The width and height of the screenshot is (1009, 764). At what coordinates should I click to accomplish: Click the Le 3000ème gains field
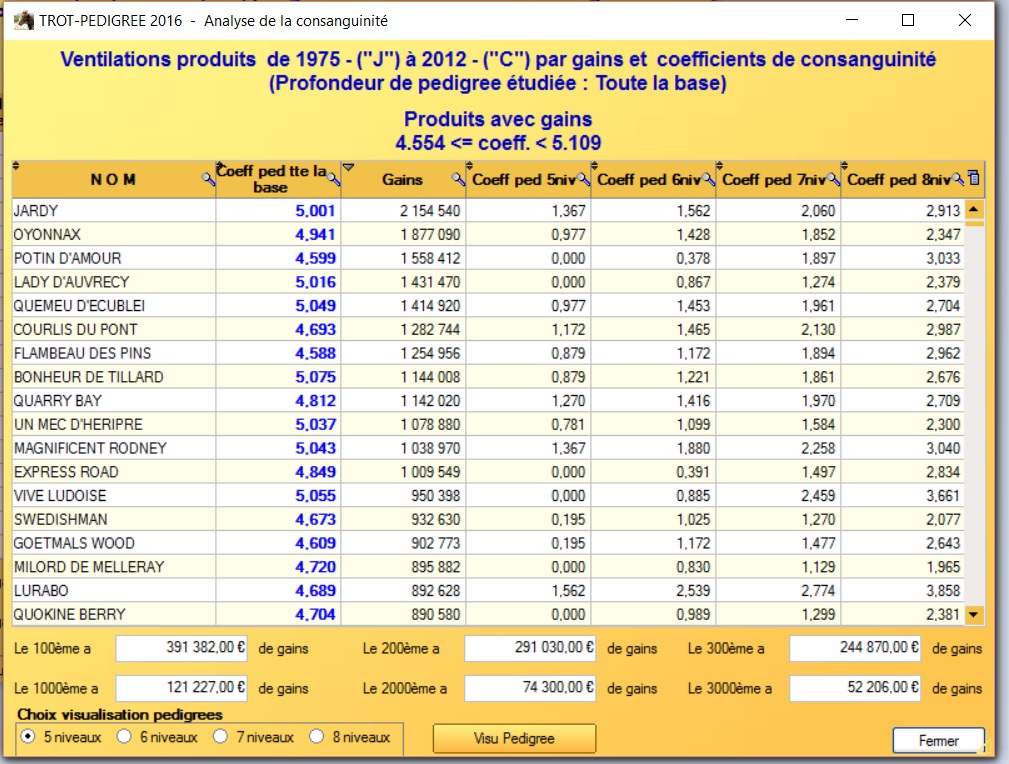(855, 688)
